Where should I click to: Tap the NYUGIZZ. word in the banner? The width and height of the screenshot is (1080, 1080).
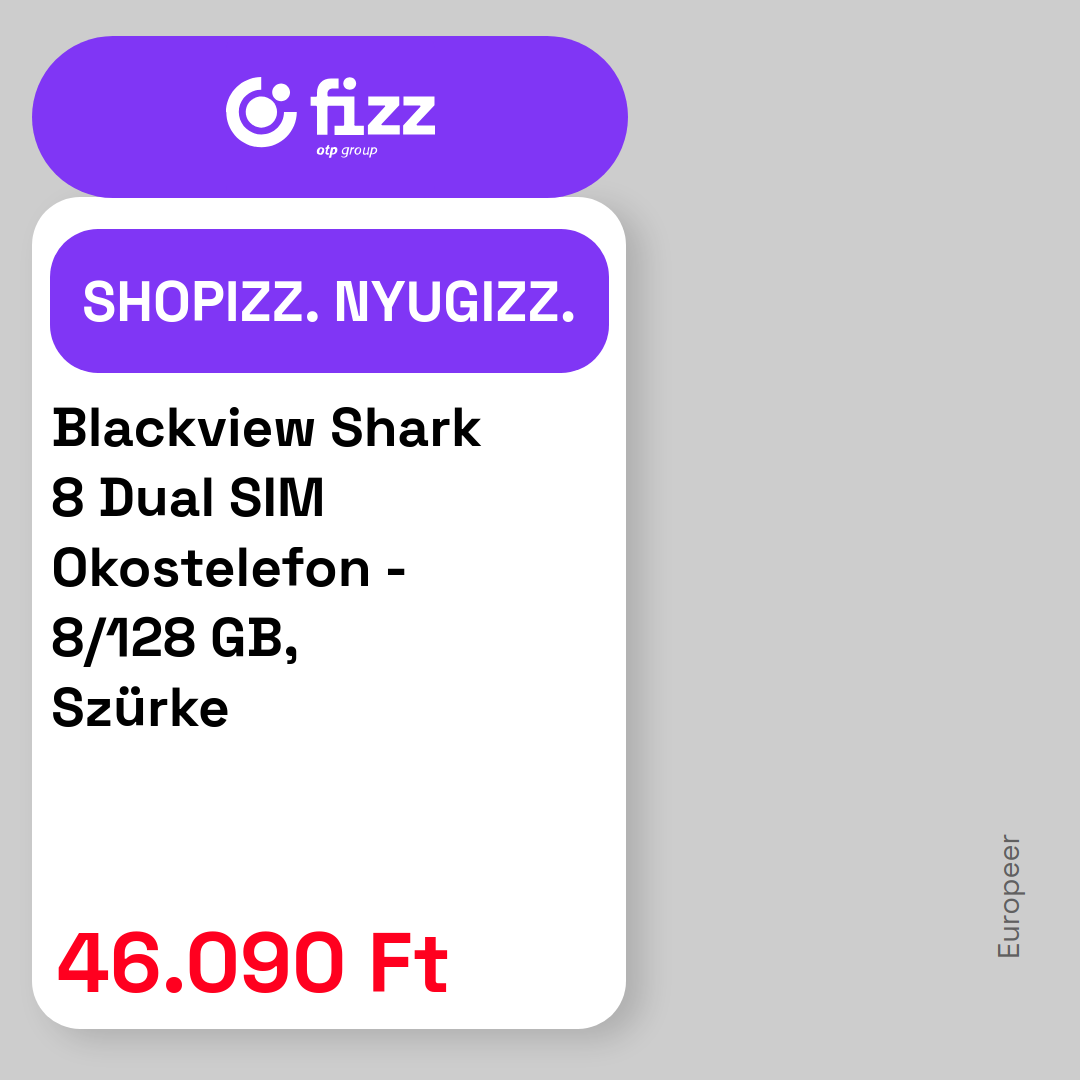click(455, 302)
